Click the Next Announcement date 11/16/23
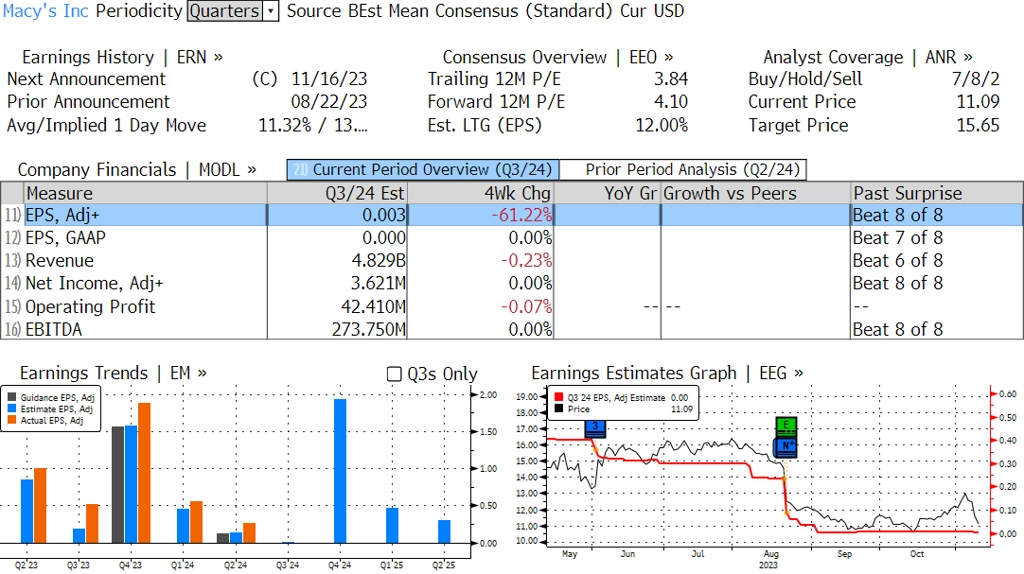 329,79
